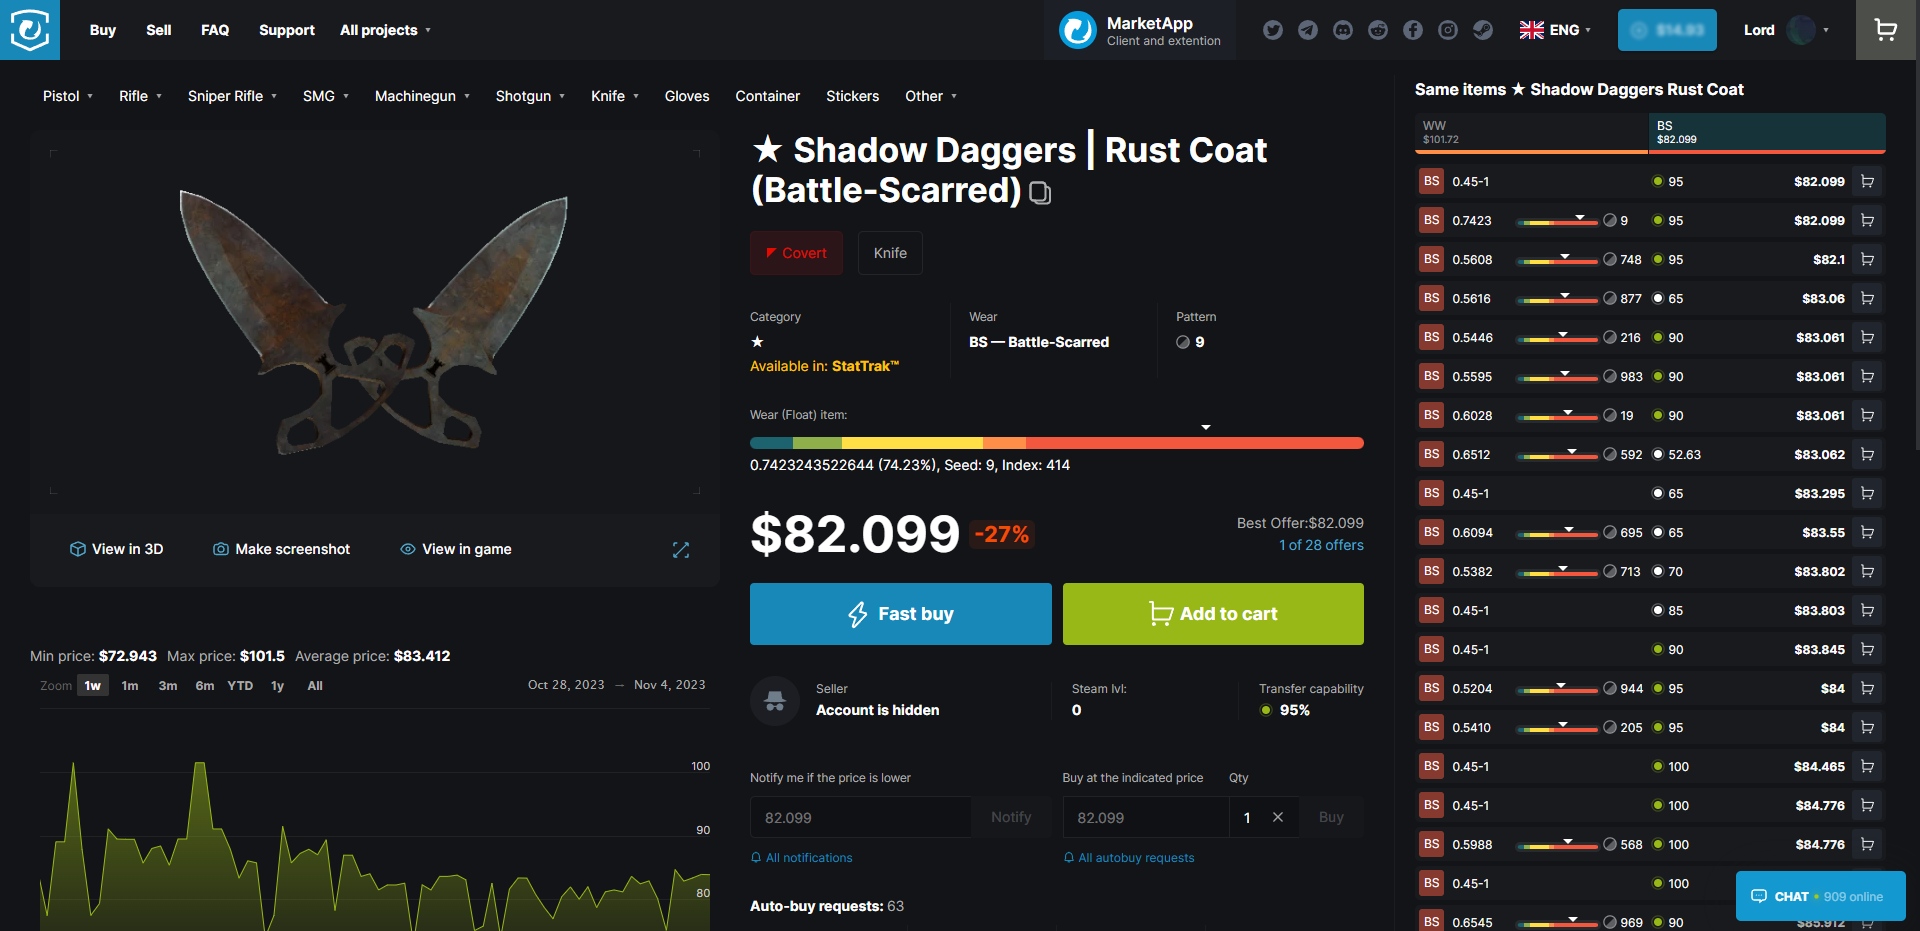Viewport: 1920px width, 931px height.
Task: Clear the autobuy quantity with X
Action: pos(1278,817)
